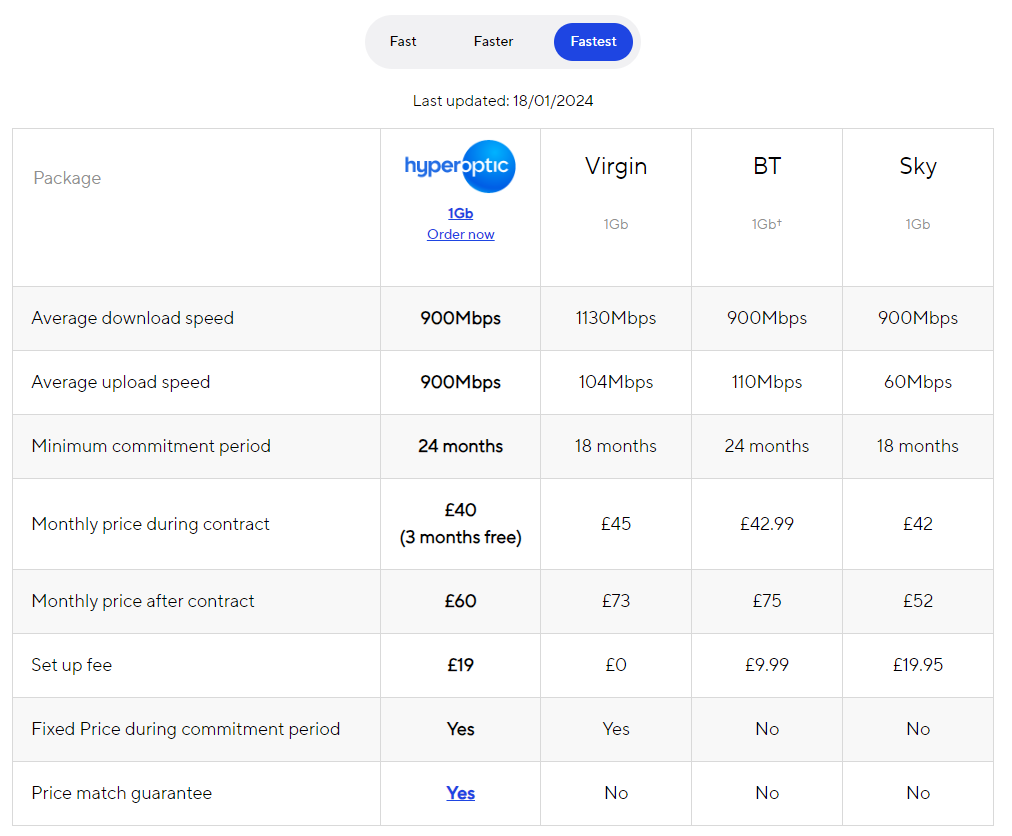Open the Hyperoptic 1Gb package link
Screen dimensions: 1012x836
point(460,213)
